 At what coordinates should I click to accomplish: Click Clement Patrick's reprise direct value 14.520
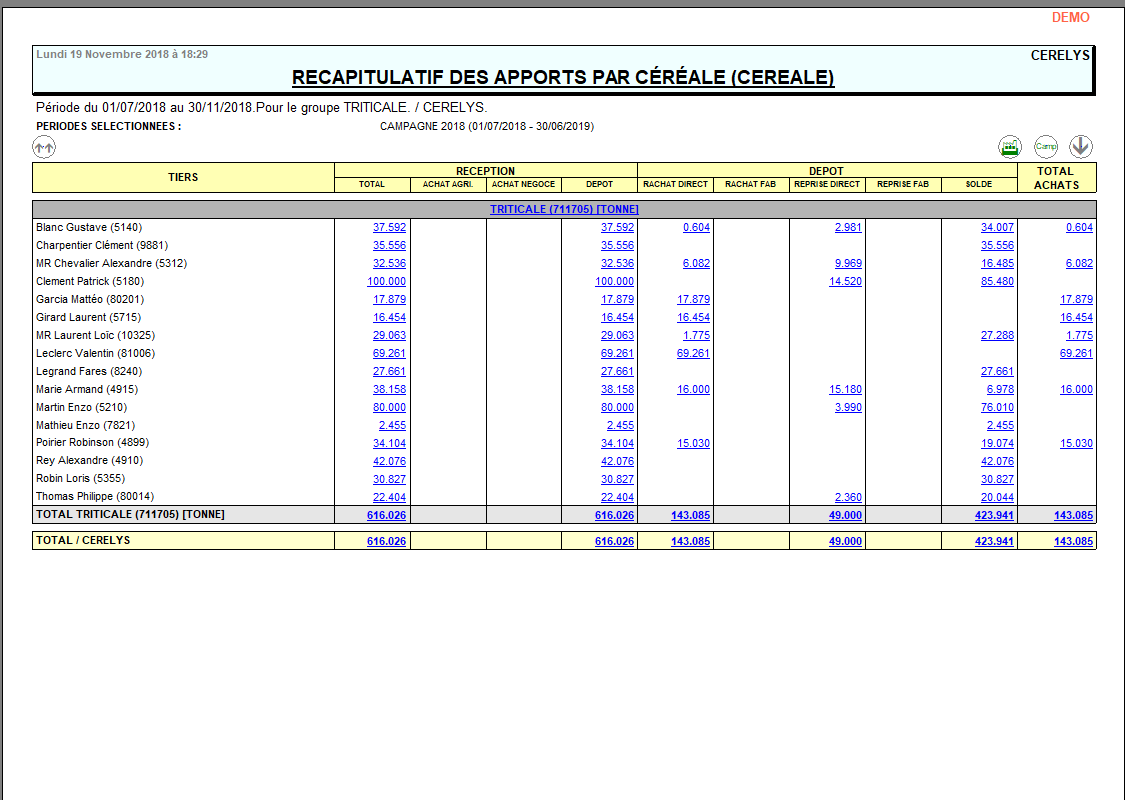pos(845,282)
